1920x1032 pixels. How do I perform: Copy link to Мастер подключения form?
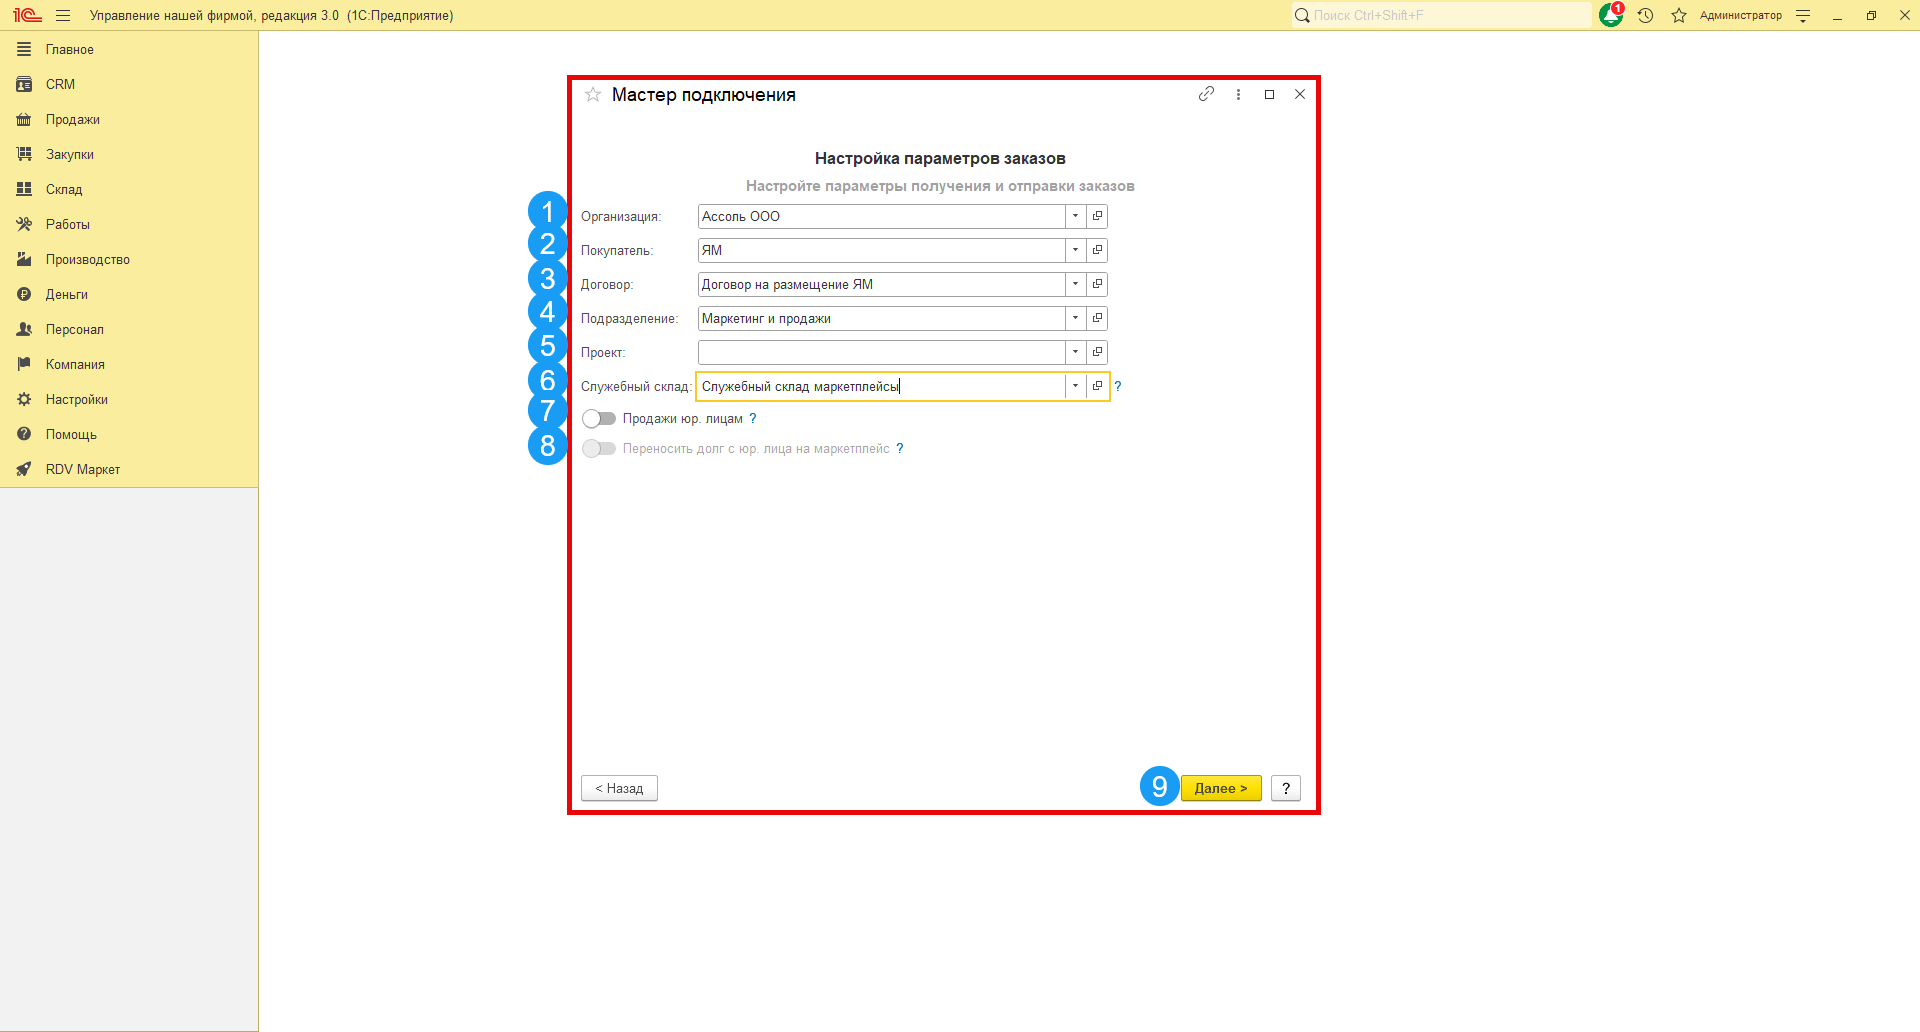tap(1207, 94)
